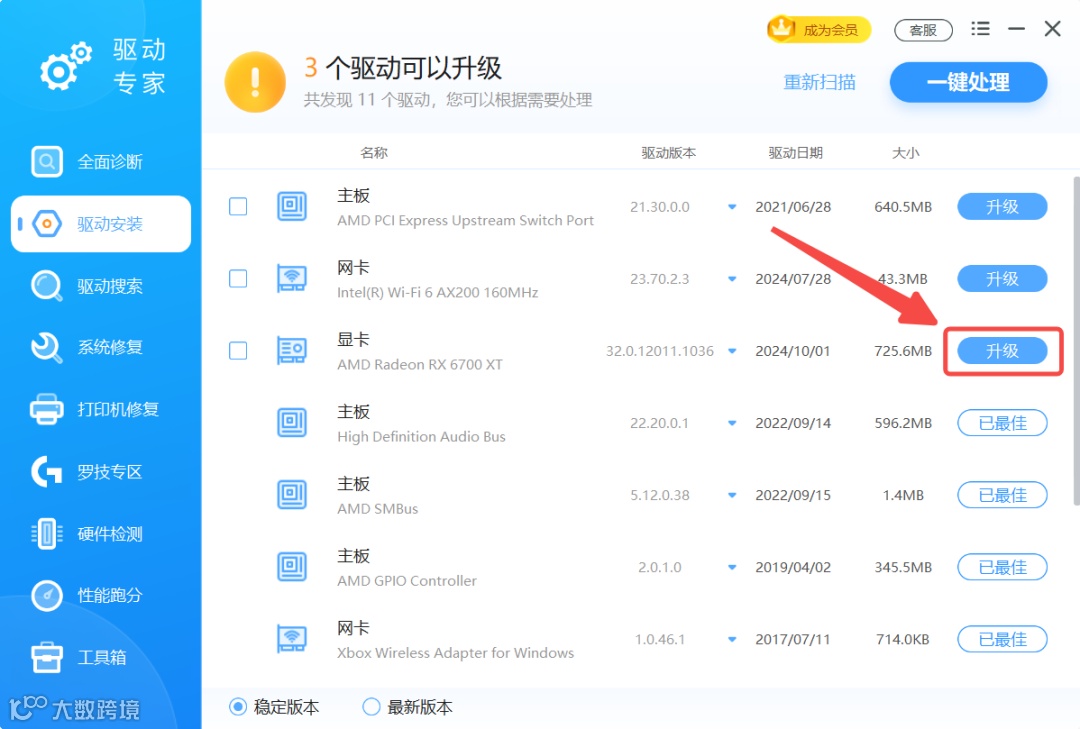Switch to 驱动搜索 section
This screenshot has height=729, width=1080.
click(x=101, y=286)
